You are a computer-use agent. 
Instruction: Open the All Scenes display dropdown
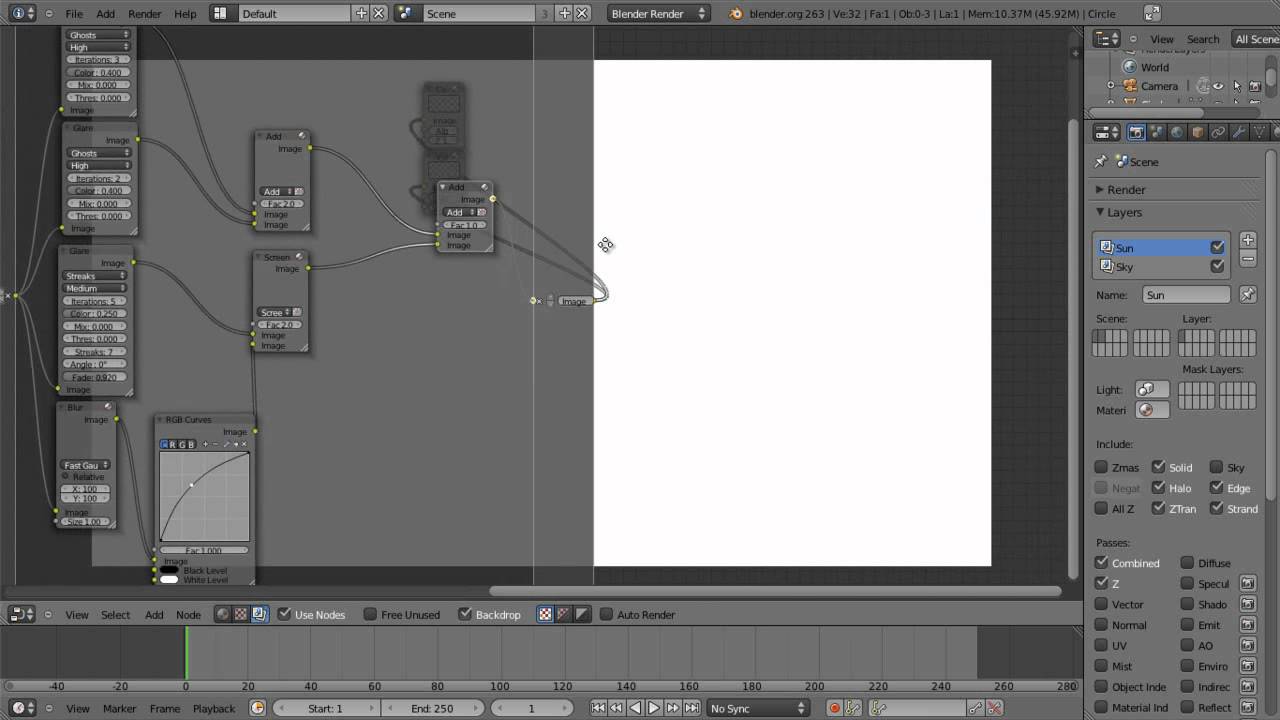pyautogui.click(x=1256, y=39)
